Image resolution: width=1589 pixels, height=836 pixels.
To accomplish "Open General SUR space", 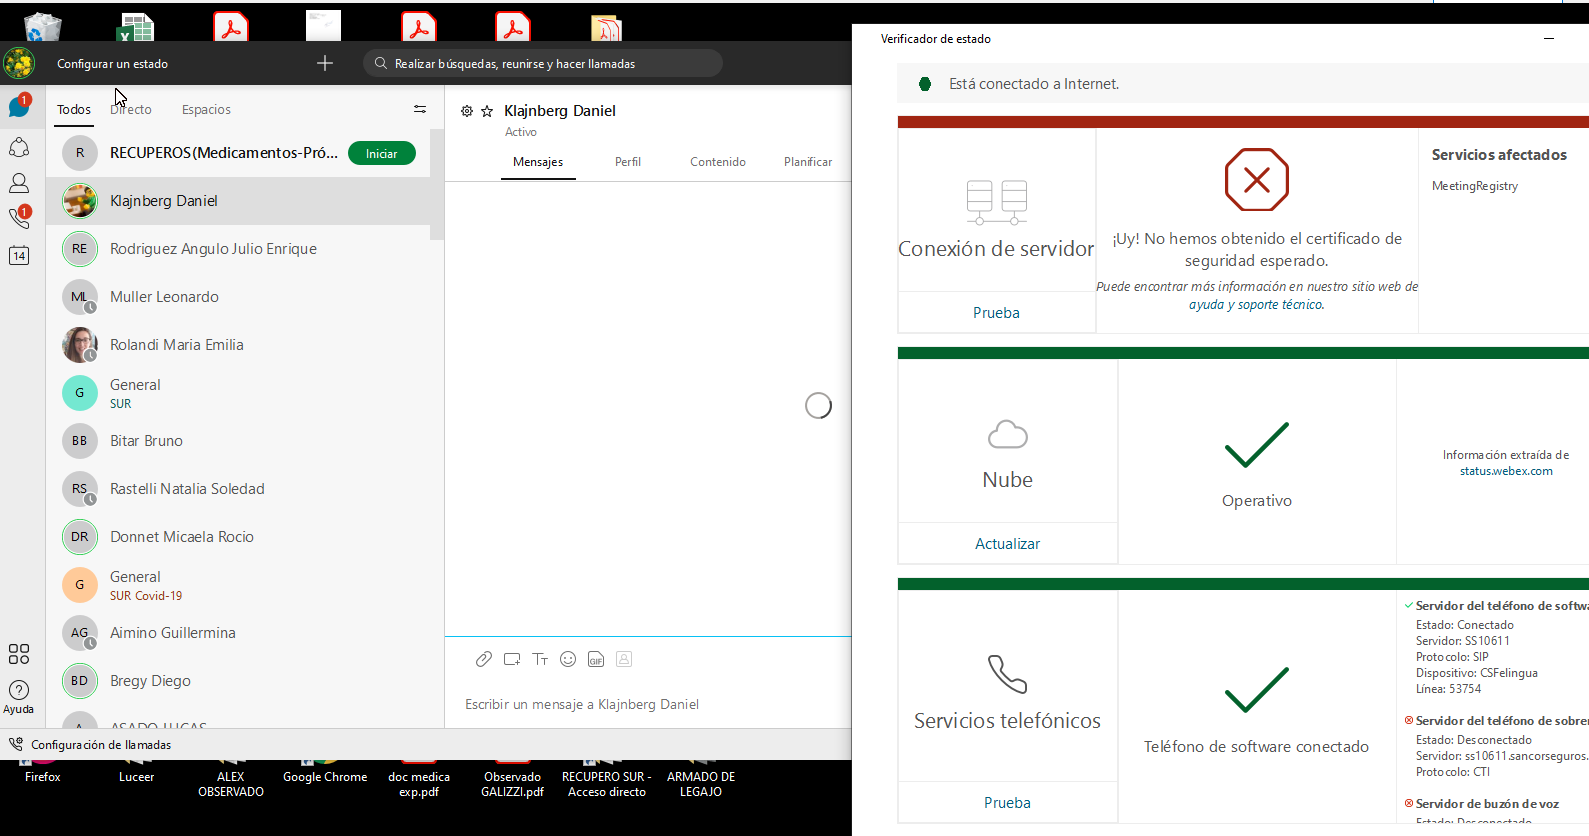I will [x=238, y=393].
